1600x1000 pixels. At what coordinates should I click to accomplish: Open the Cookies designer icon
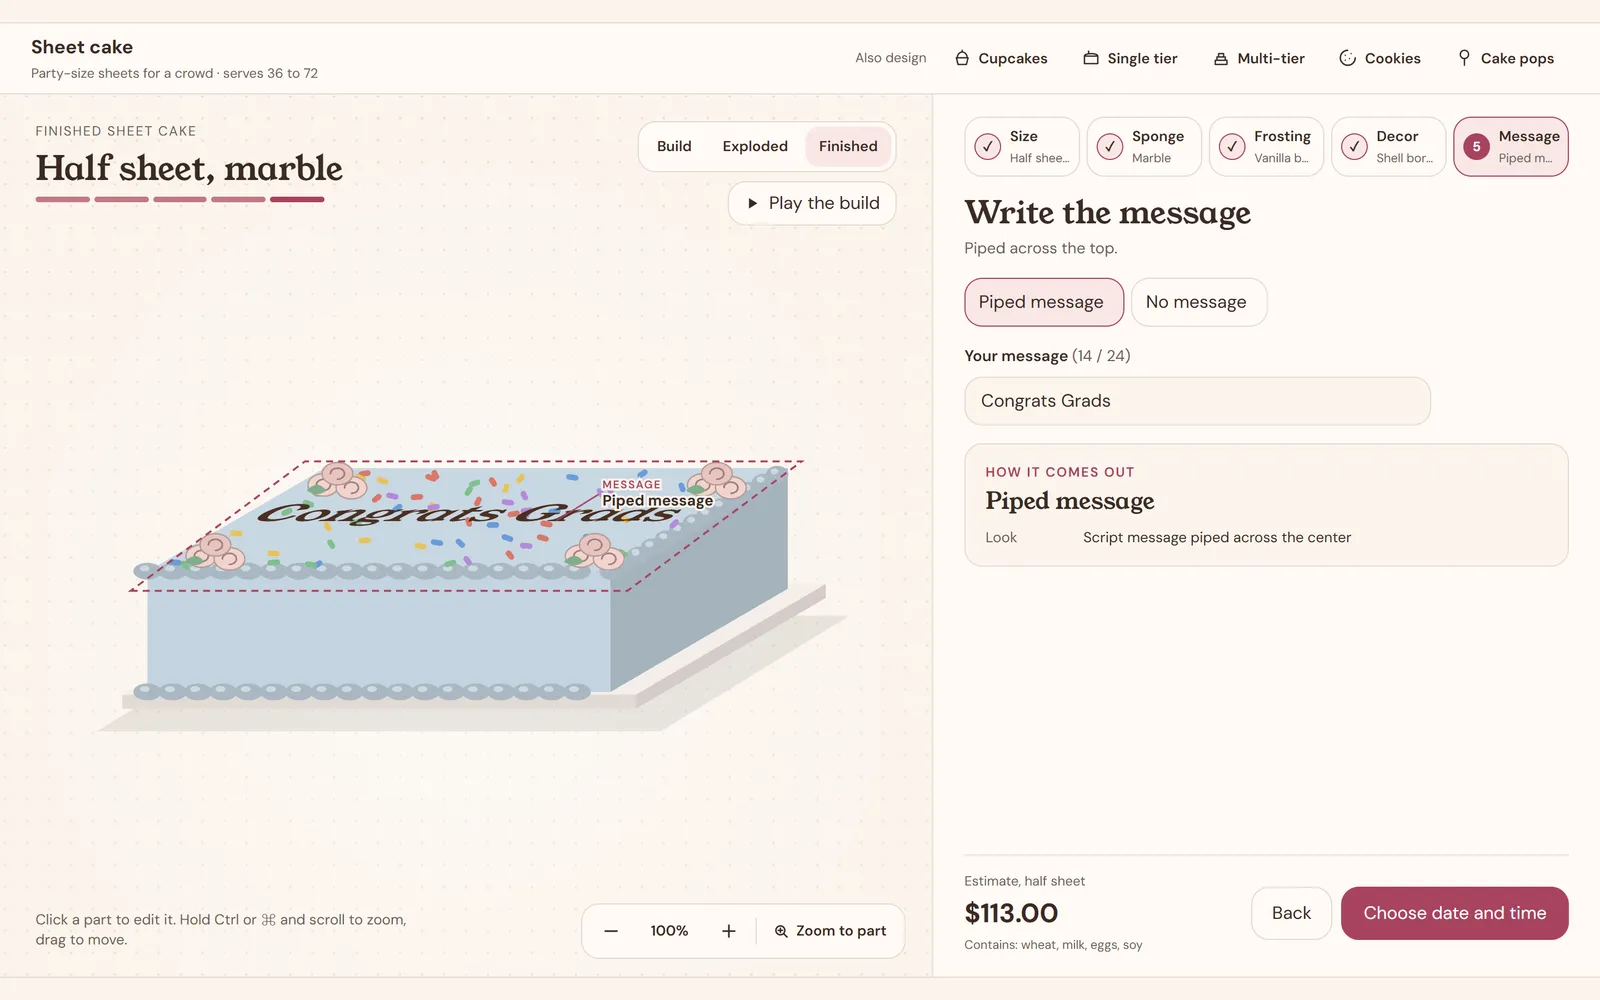[1348, 58]
